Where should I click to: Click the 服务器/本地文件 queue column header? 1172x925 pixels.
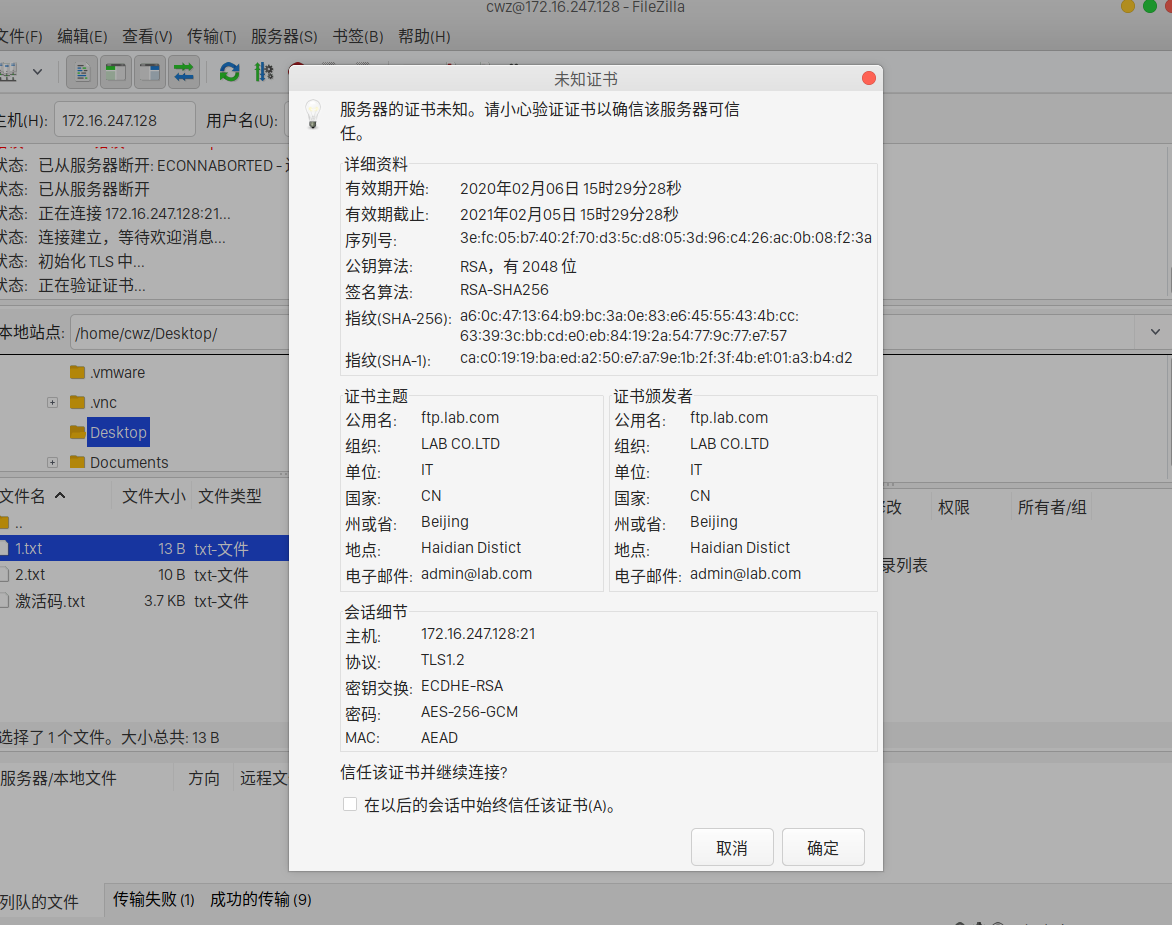coord(58,778)
